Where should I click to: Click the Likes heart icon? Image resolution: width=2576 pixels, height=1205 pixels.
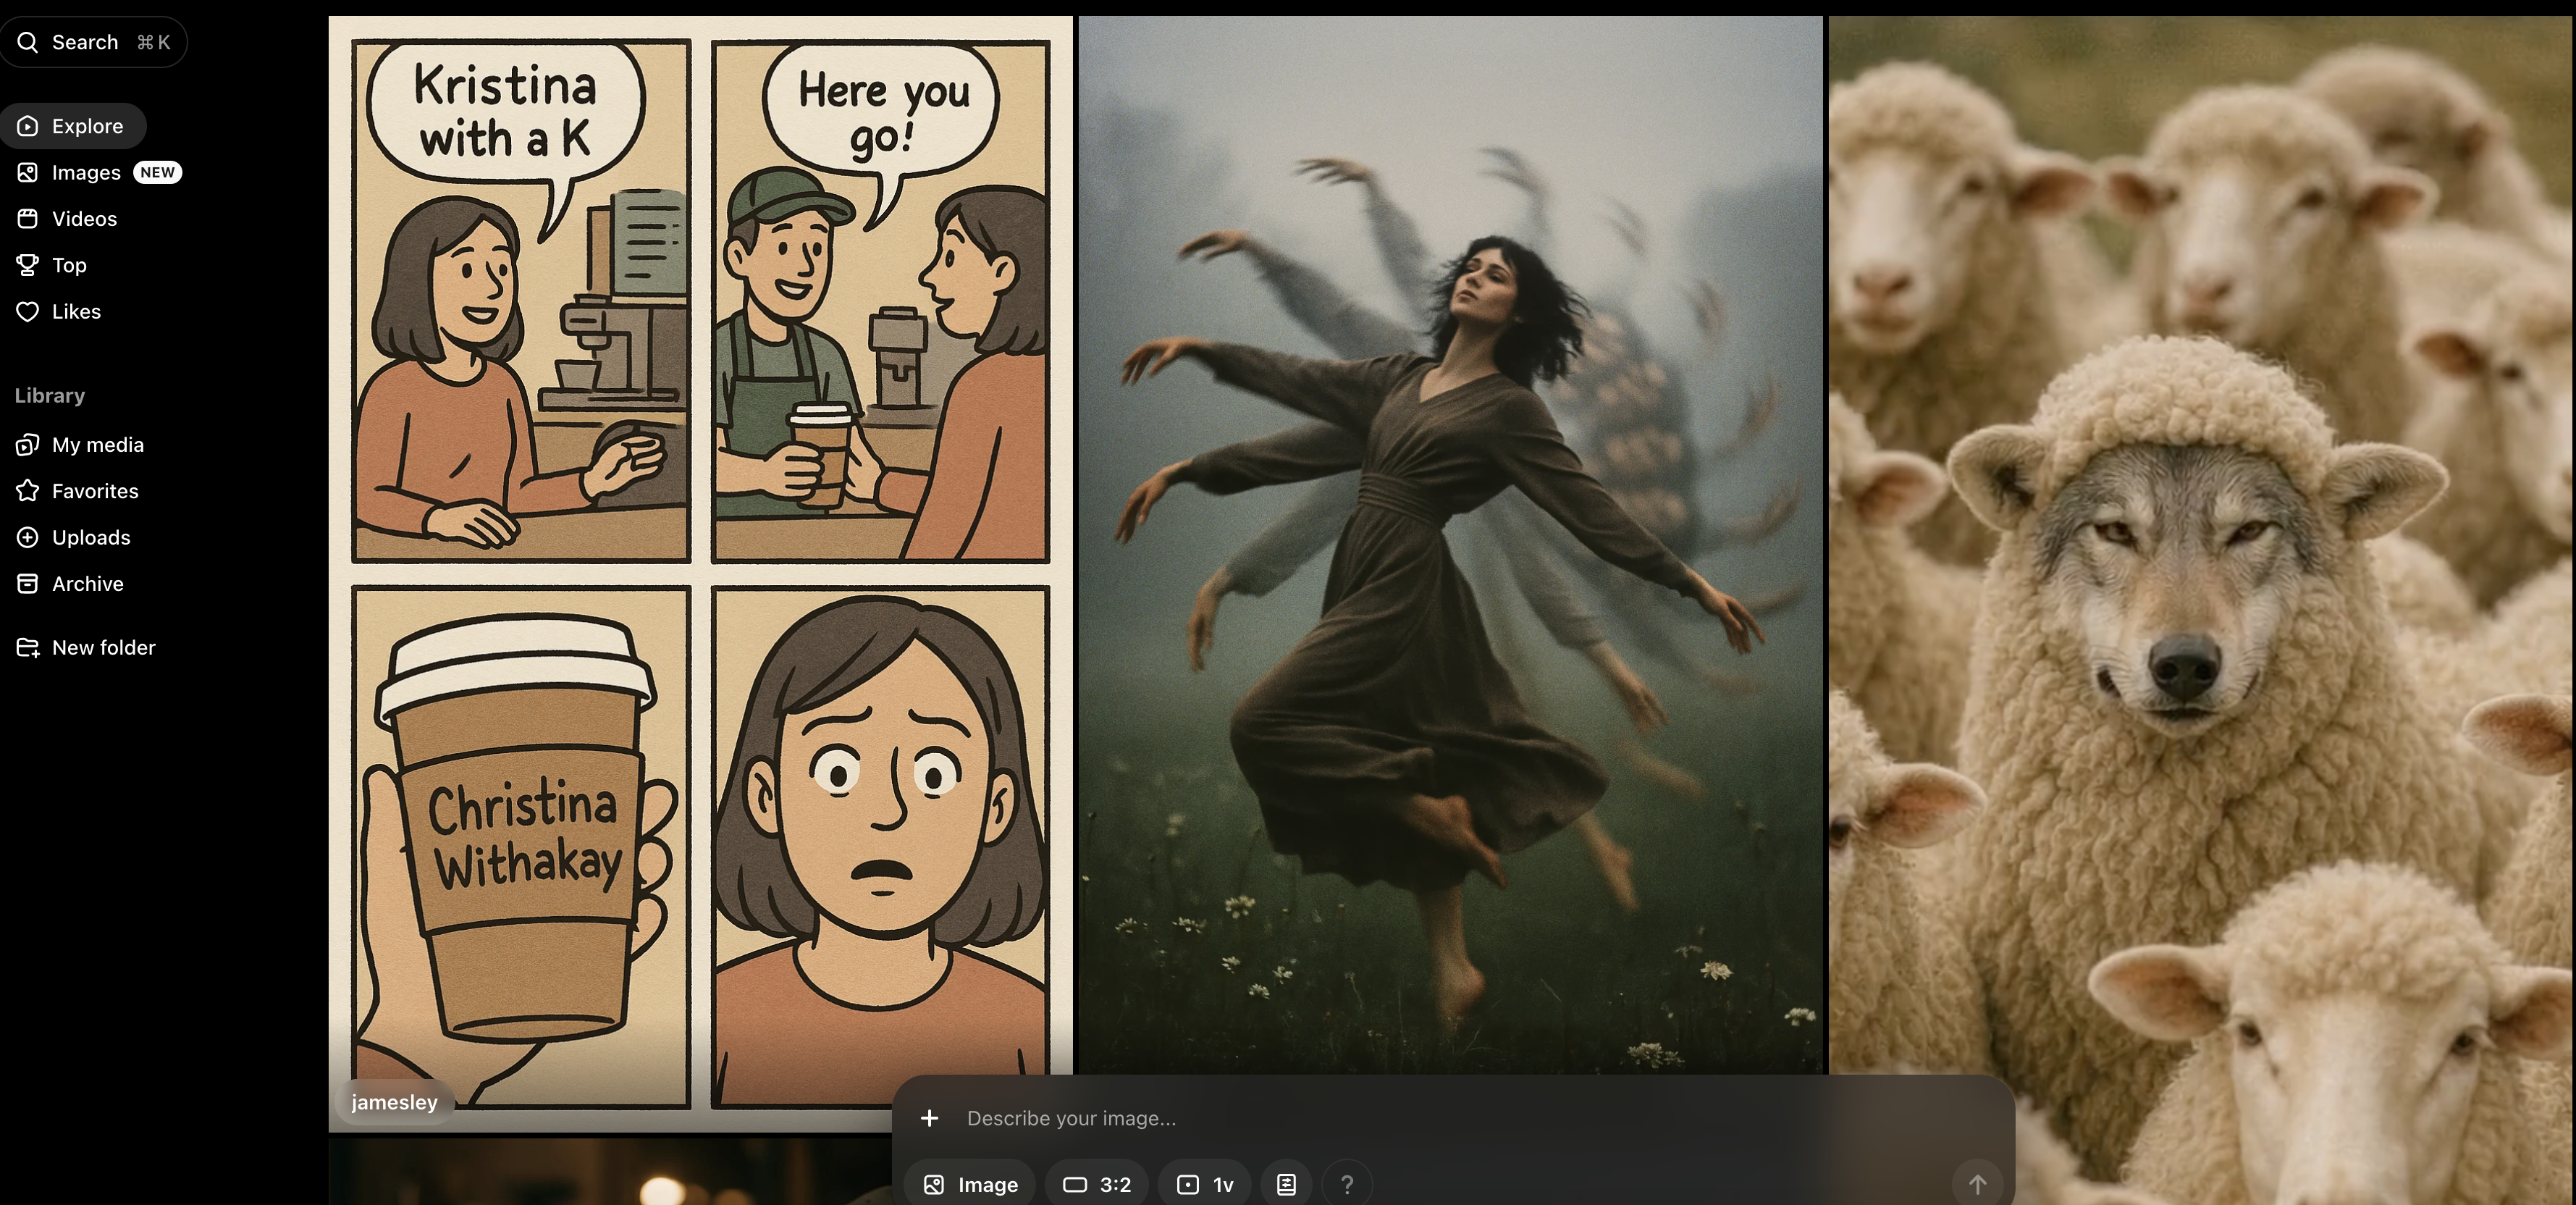pyautogui.click(x=28, y=312)
